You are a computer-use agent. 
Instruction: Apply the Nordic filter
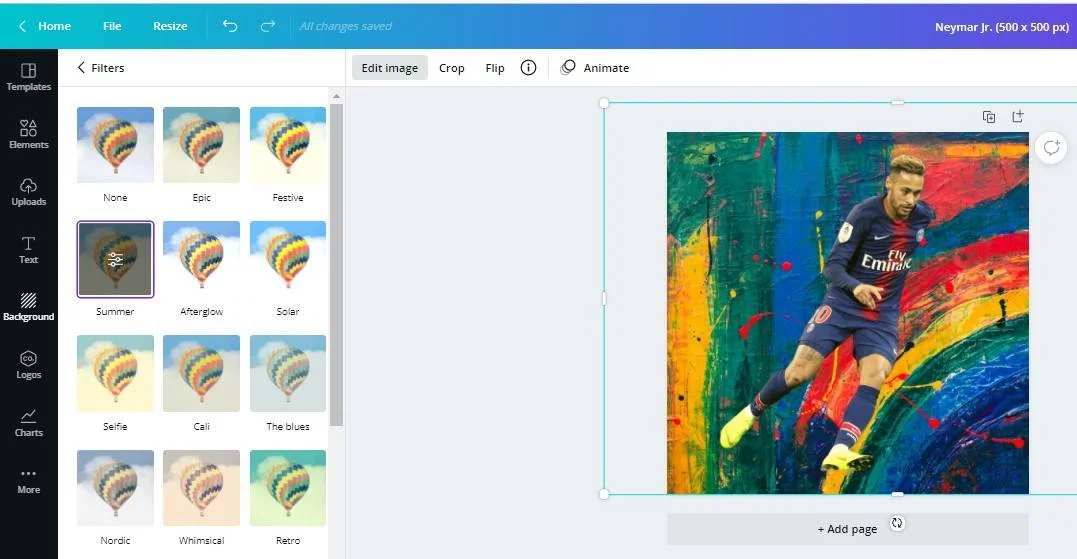coord(115,488)
